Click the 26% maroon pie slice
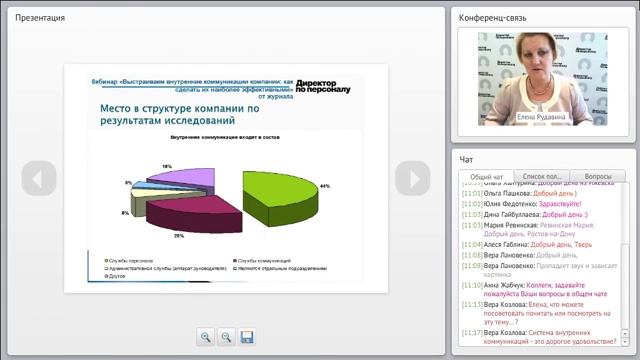 (x=194, y=213)
